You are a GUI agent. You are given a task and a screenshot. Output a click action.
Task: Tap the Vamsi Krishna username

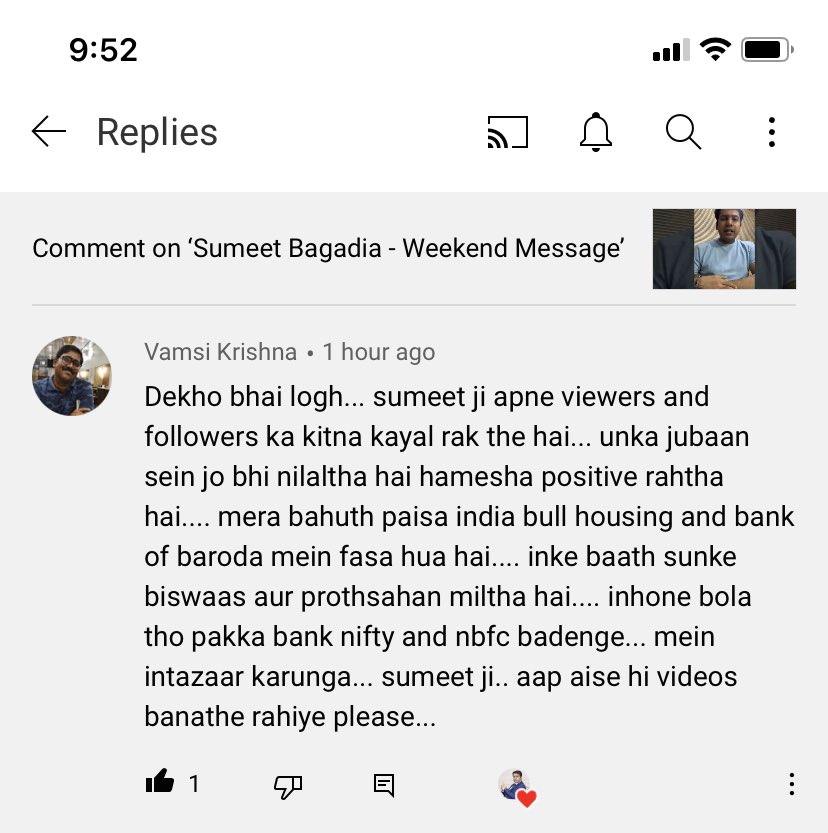point(220,352)
